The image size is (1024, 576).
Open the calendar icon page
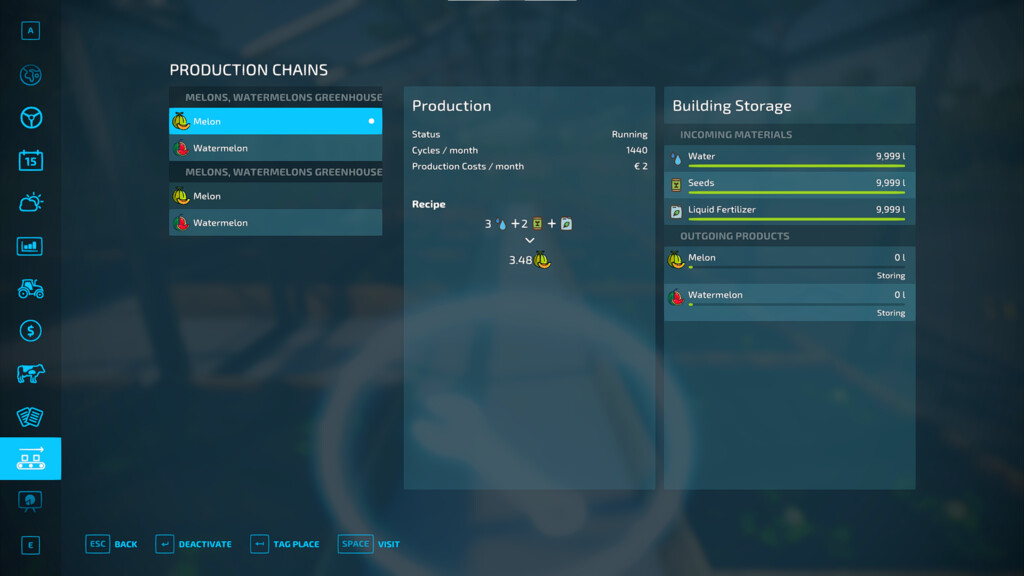(31, 161)
